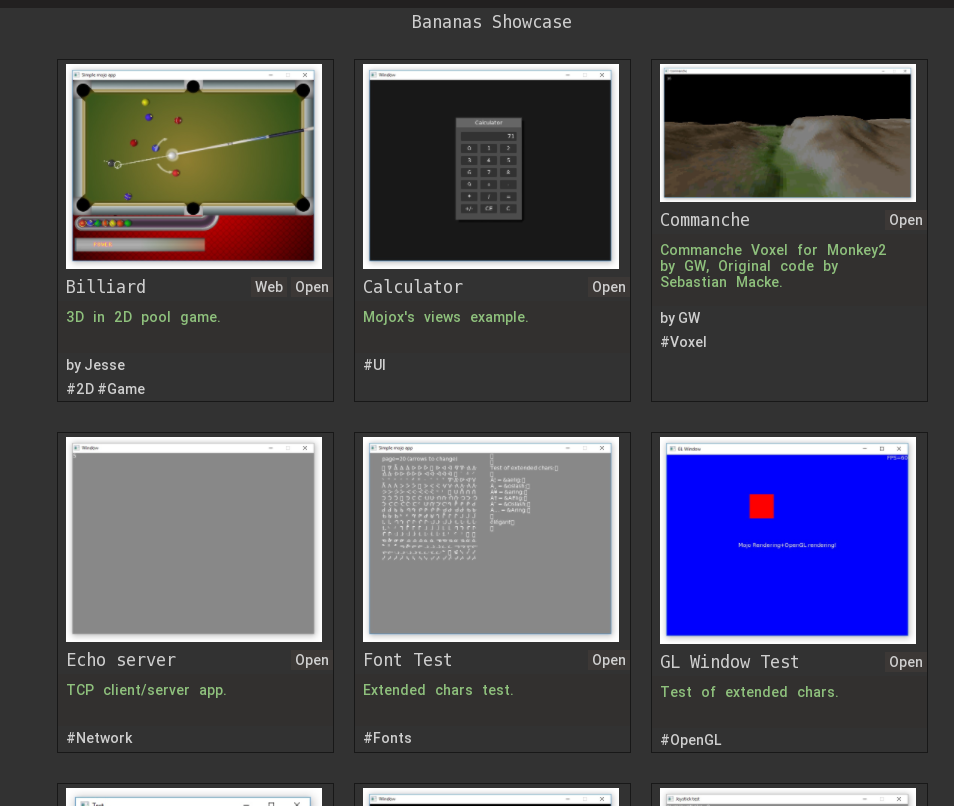Open the Billiard showcase app
Image resolution: width=954 pixels, height=806 pixels.
tap(312, 287)
